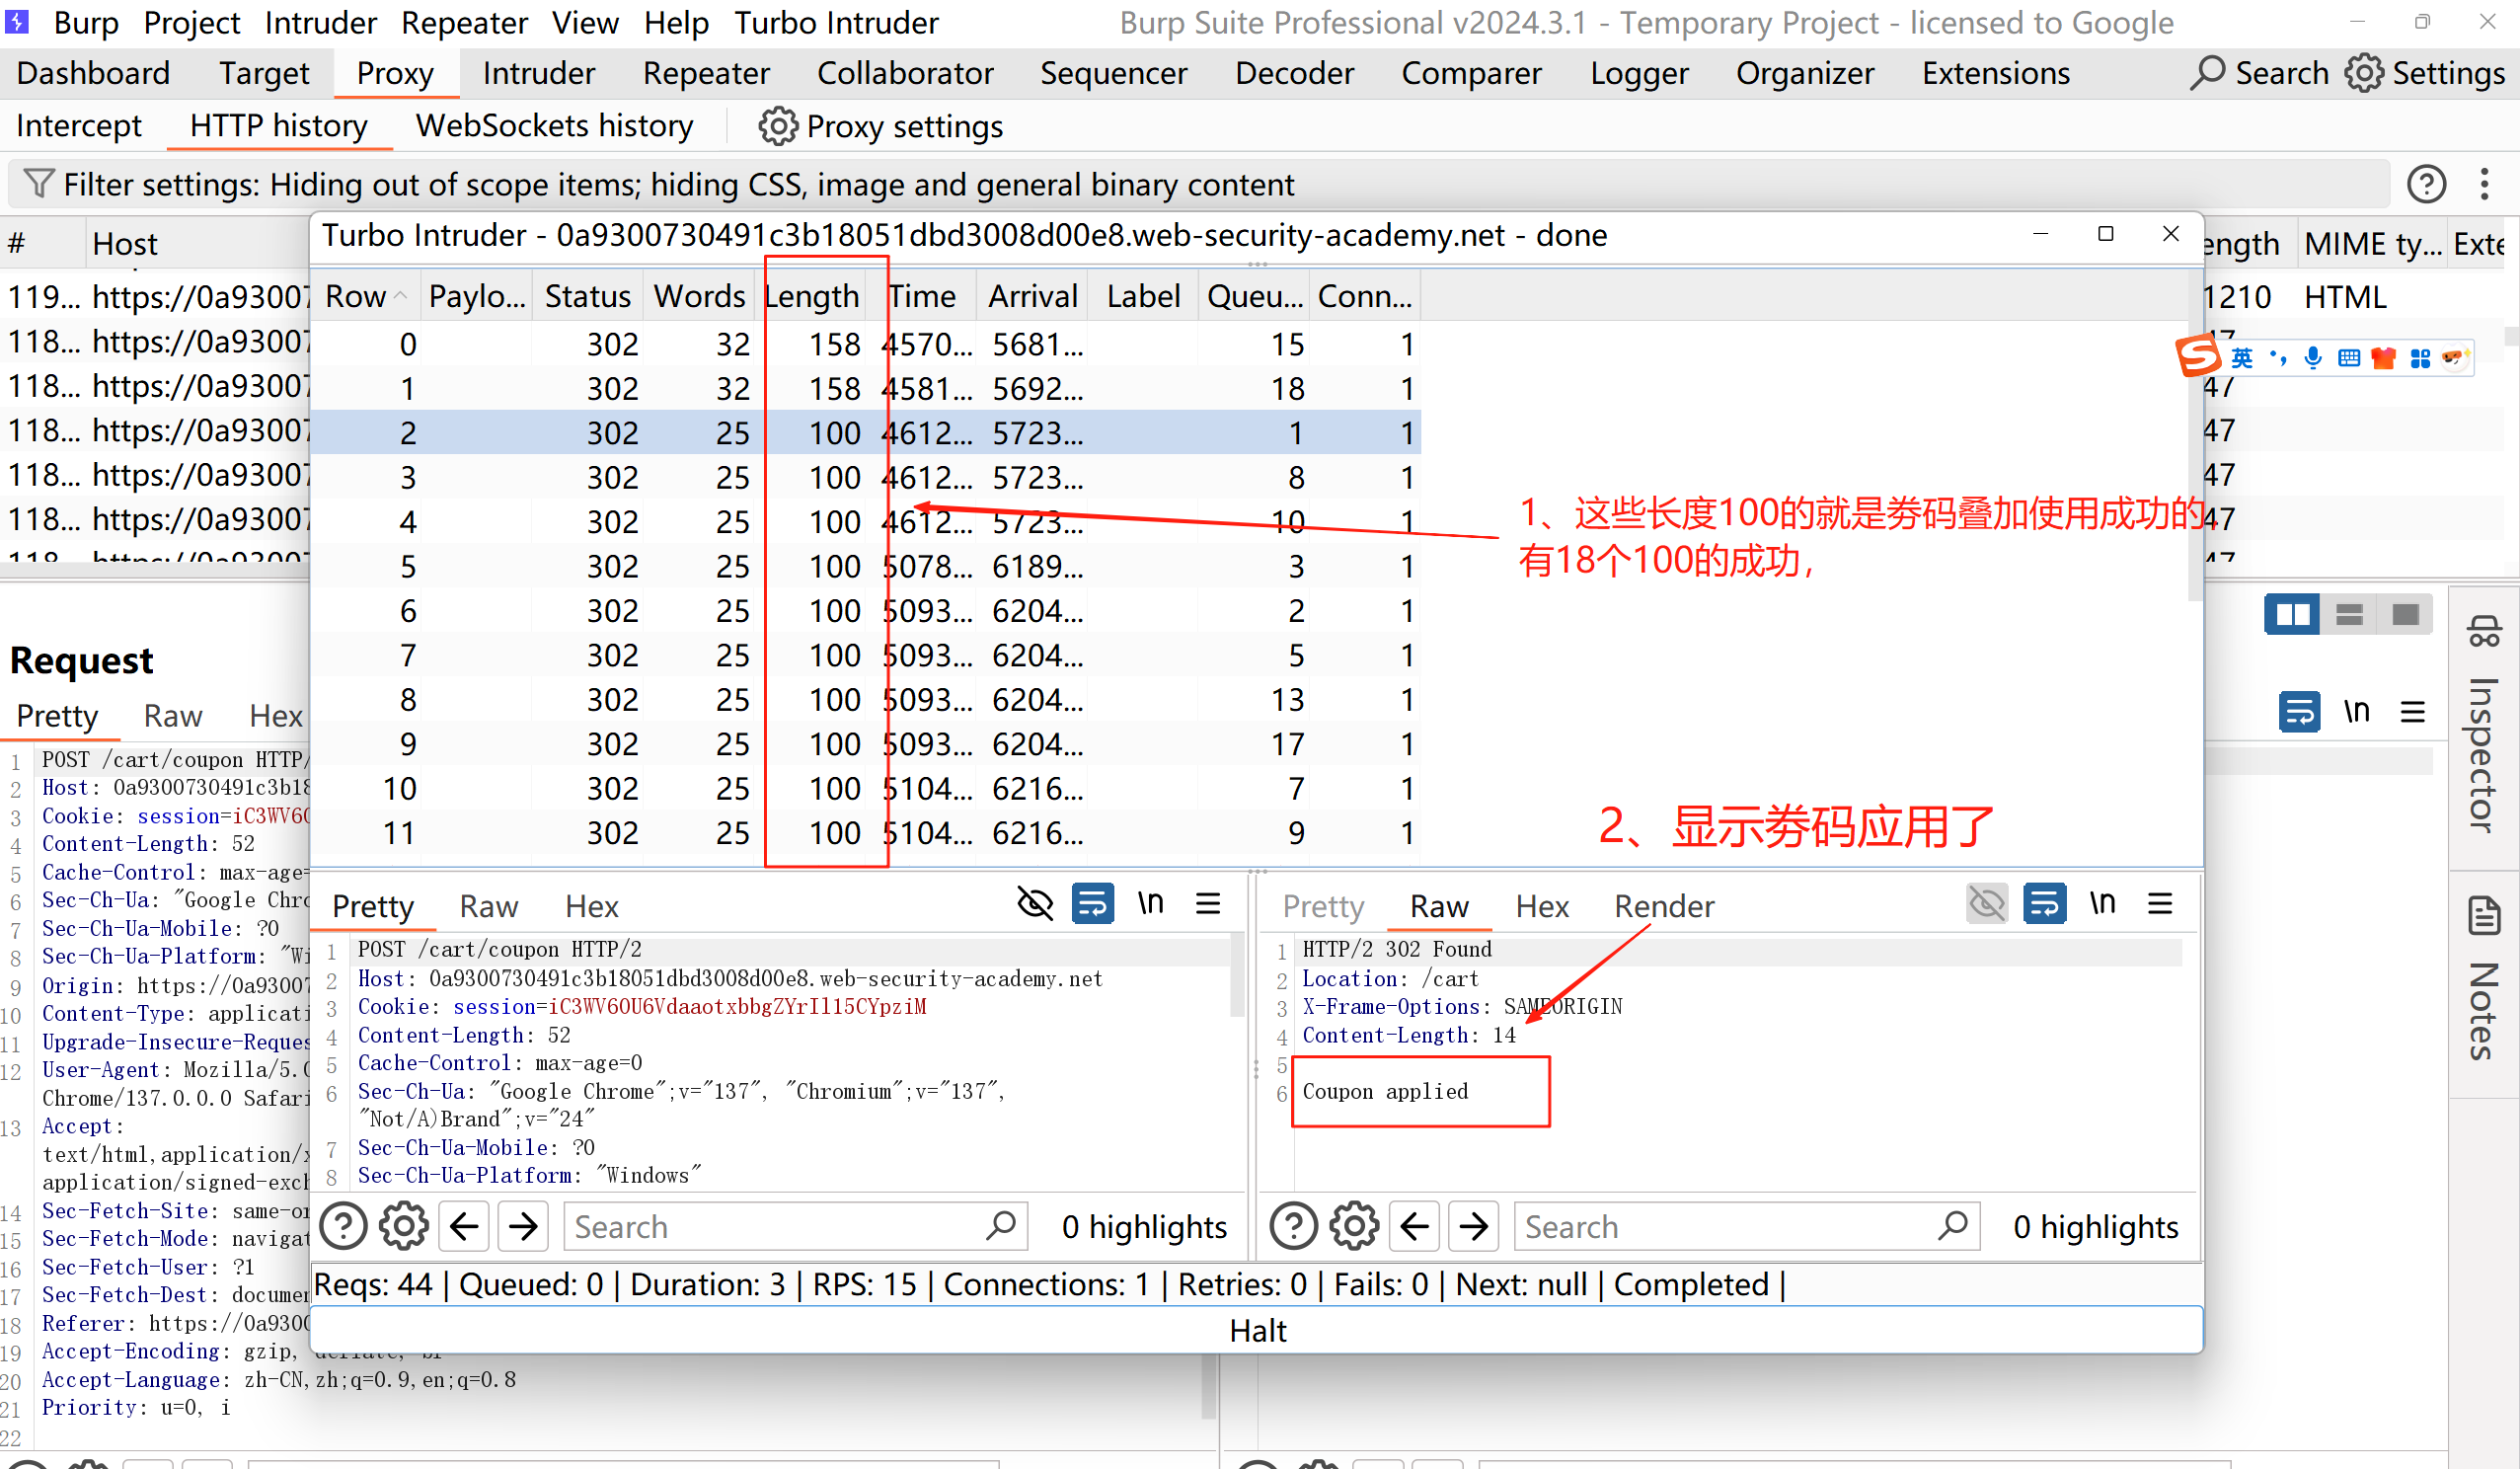2520x1469 pixels.
Task: Click forward arrow in request search bar
Action: point(523,1226)
